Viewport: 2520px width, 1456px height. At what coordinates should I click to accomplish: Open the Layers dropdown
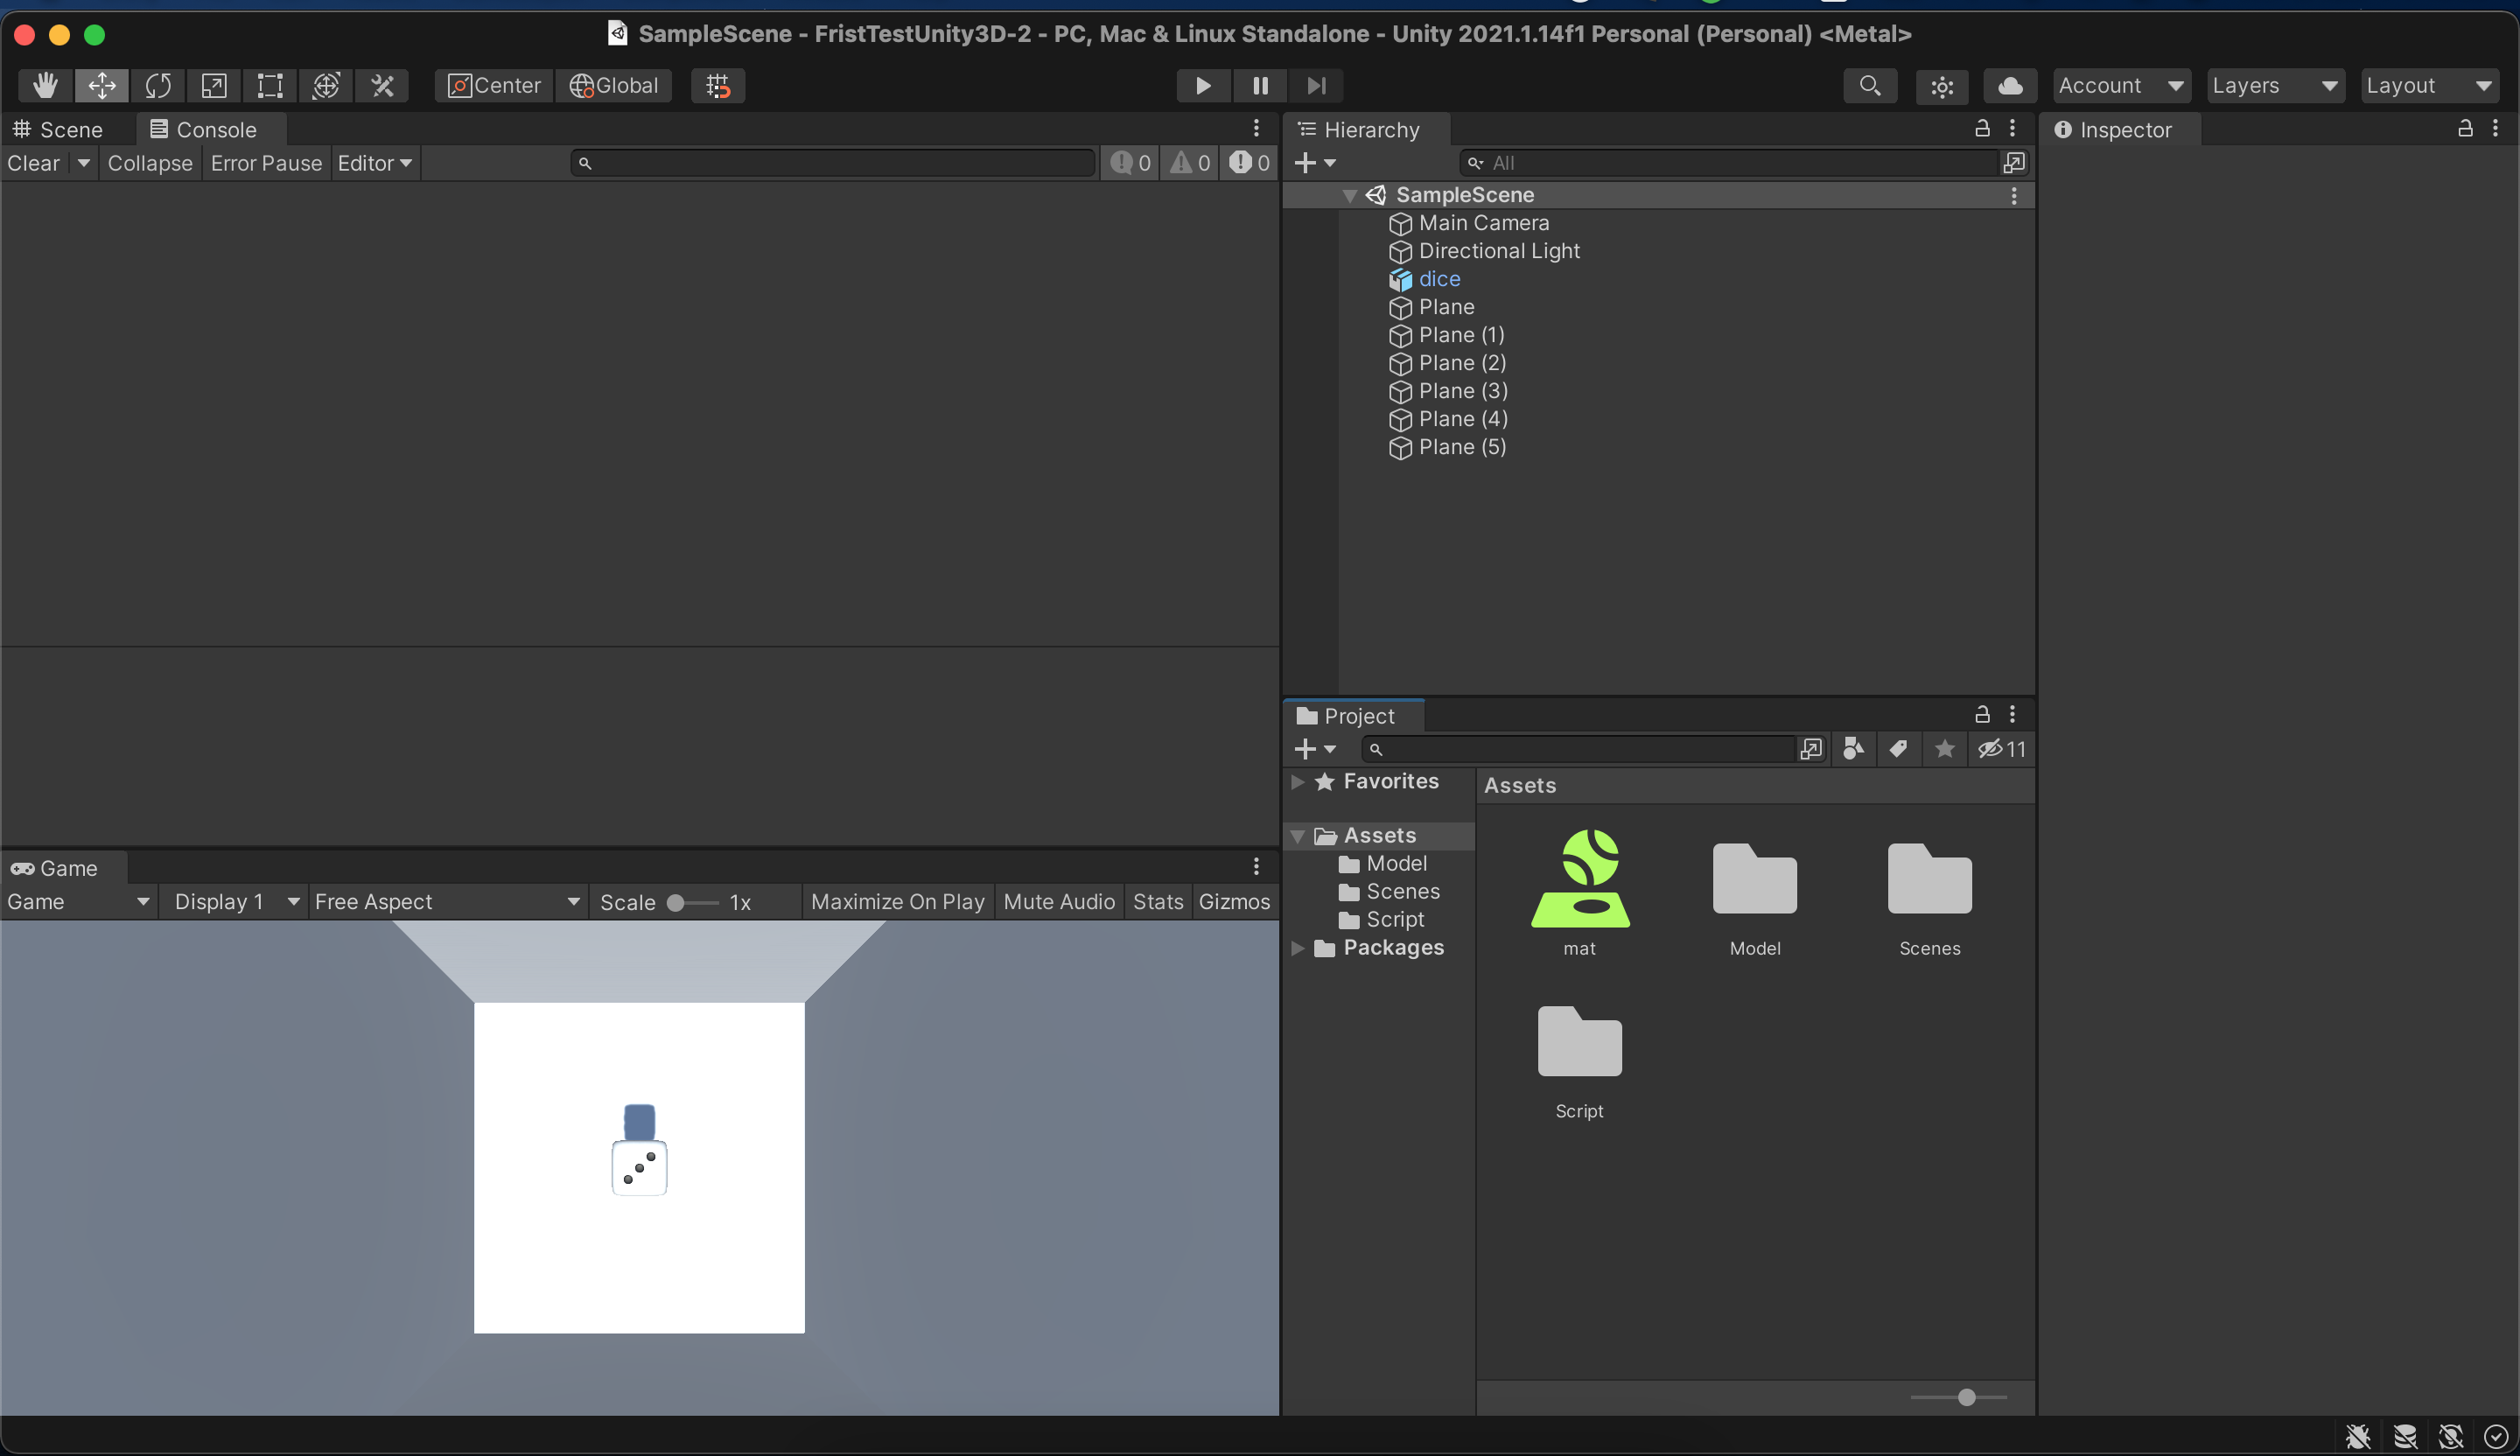click(2273, 86)
